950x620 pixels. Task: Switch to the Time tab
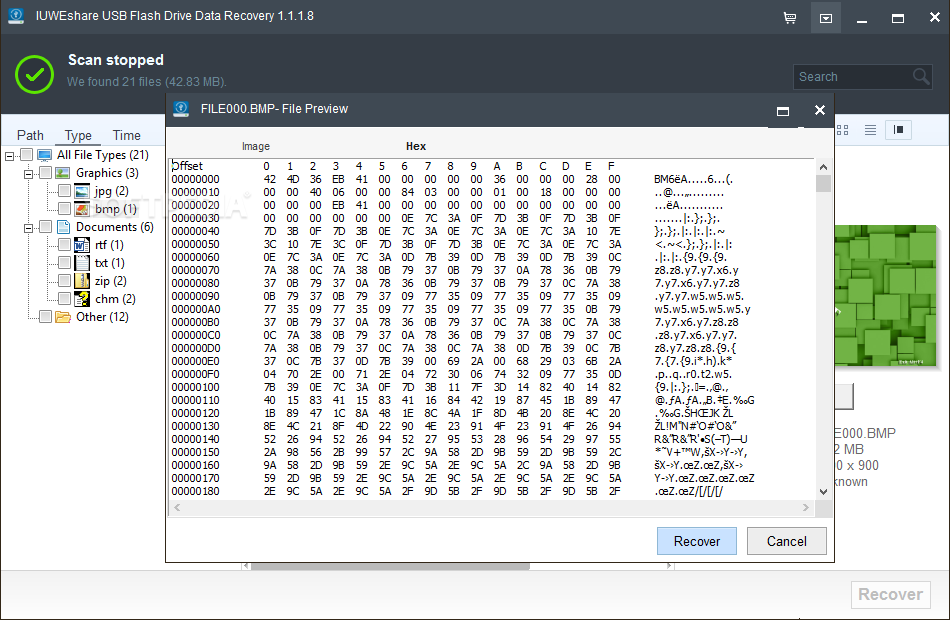tap(127, 135)
